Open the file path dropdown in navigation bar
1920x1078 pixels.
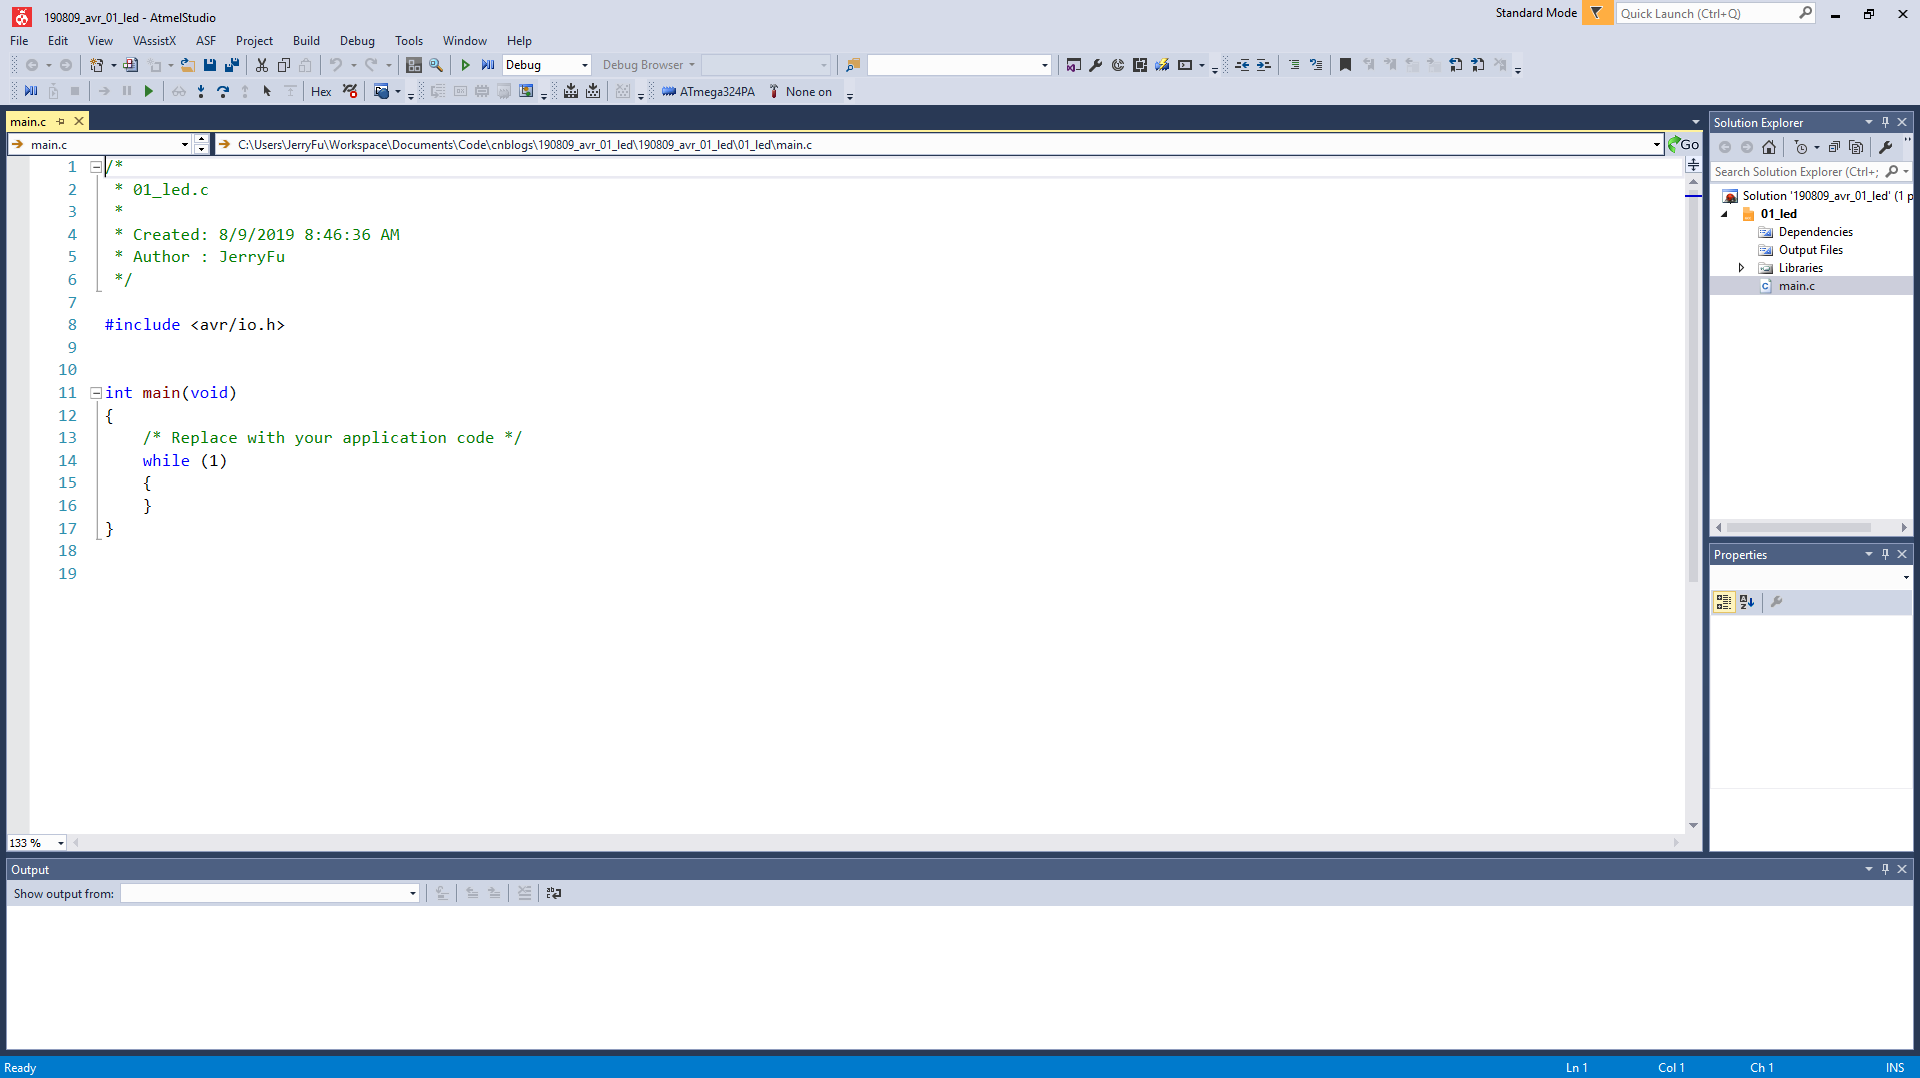click(x=1656, y=145)
